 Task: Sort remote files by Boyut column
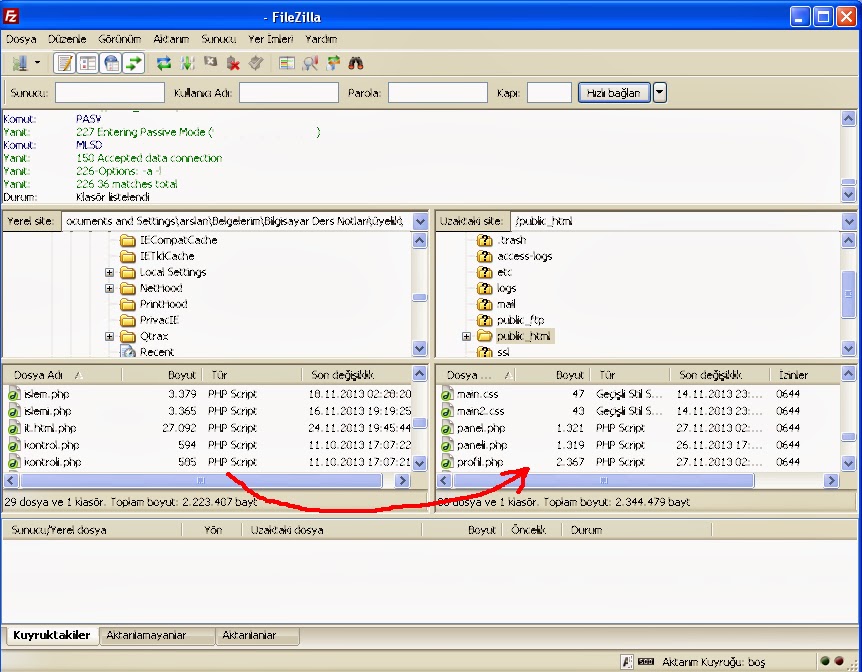[553, 375]
